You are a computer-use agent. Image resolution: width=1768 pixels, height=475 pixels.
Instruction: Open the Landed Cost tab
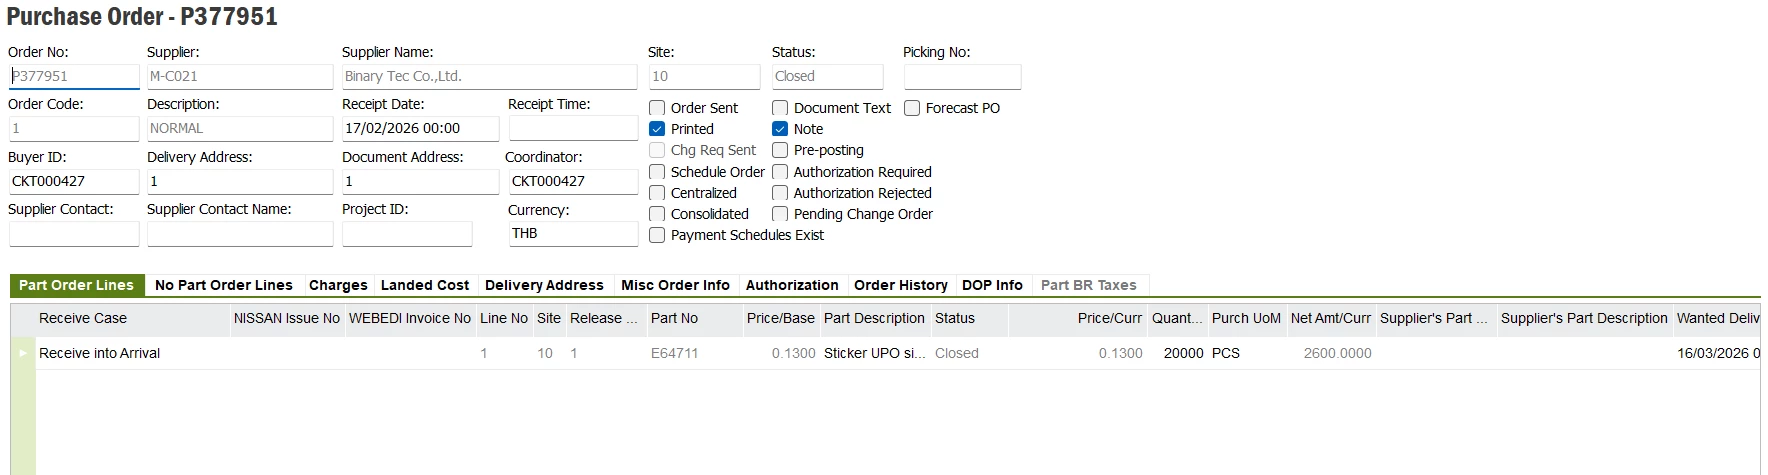pos(425,285)
